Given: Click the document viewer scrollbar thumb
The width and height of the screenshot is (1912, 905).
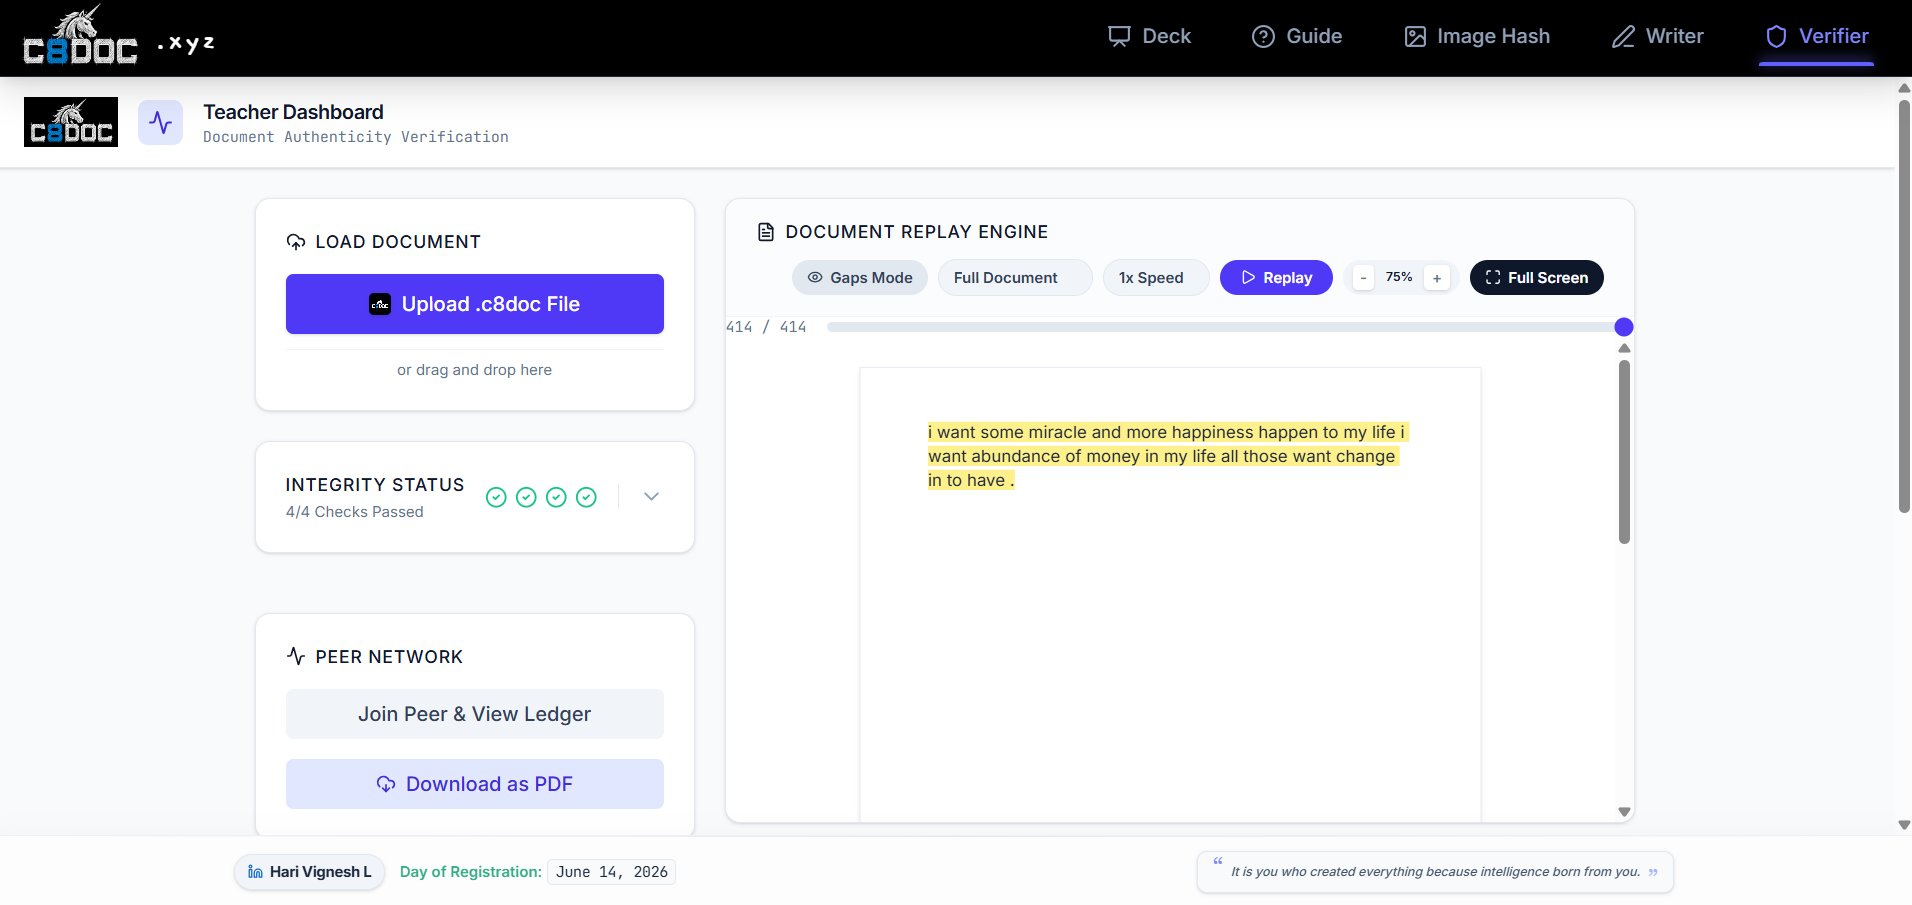Looking at the screenshot, I should coord(1624,452).
